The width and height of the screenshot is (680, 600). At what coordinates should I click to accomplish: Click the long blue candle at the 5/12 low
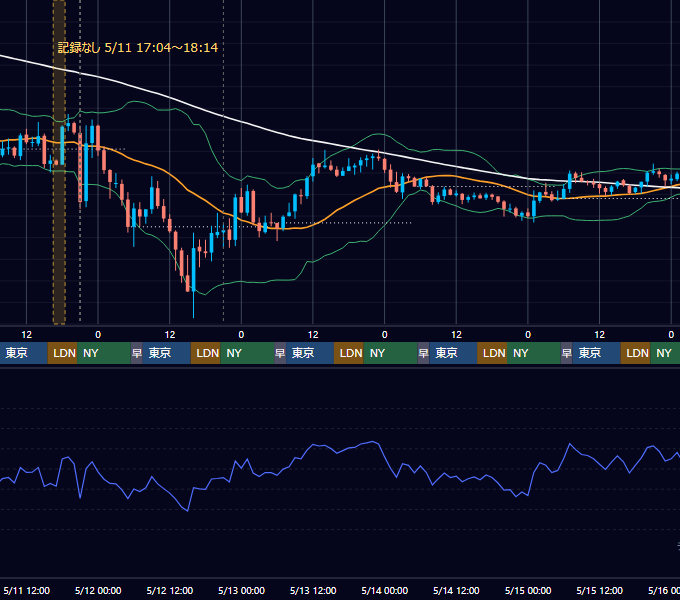[x=193, y=269]
